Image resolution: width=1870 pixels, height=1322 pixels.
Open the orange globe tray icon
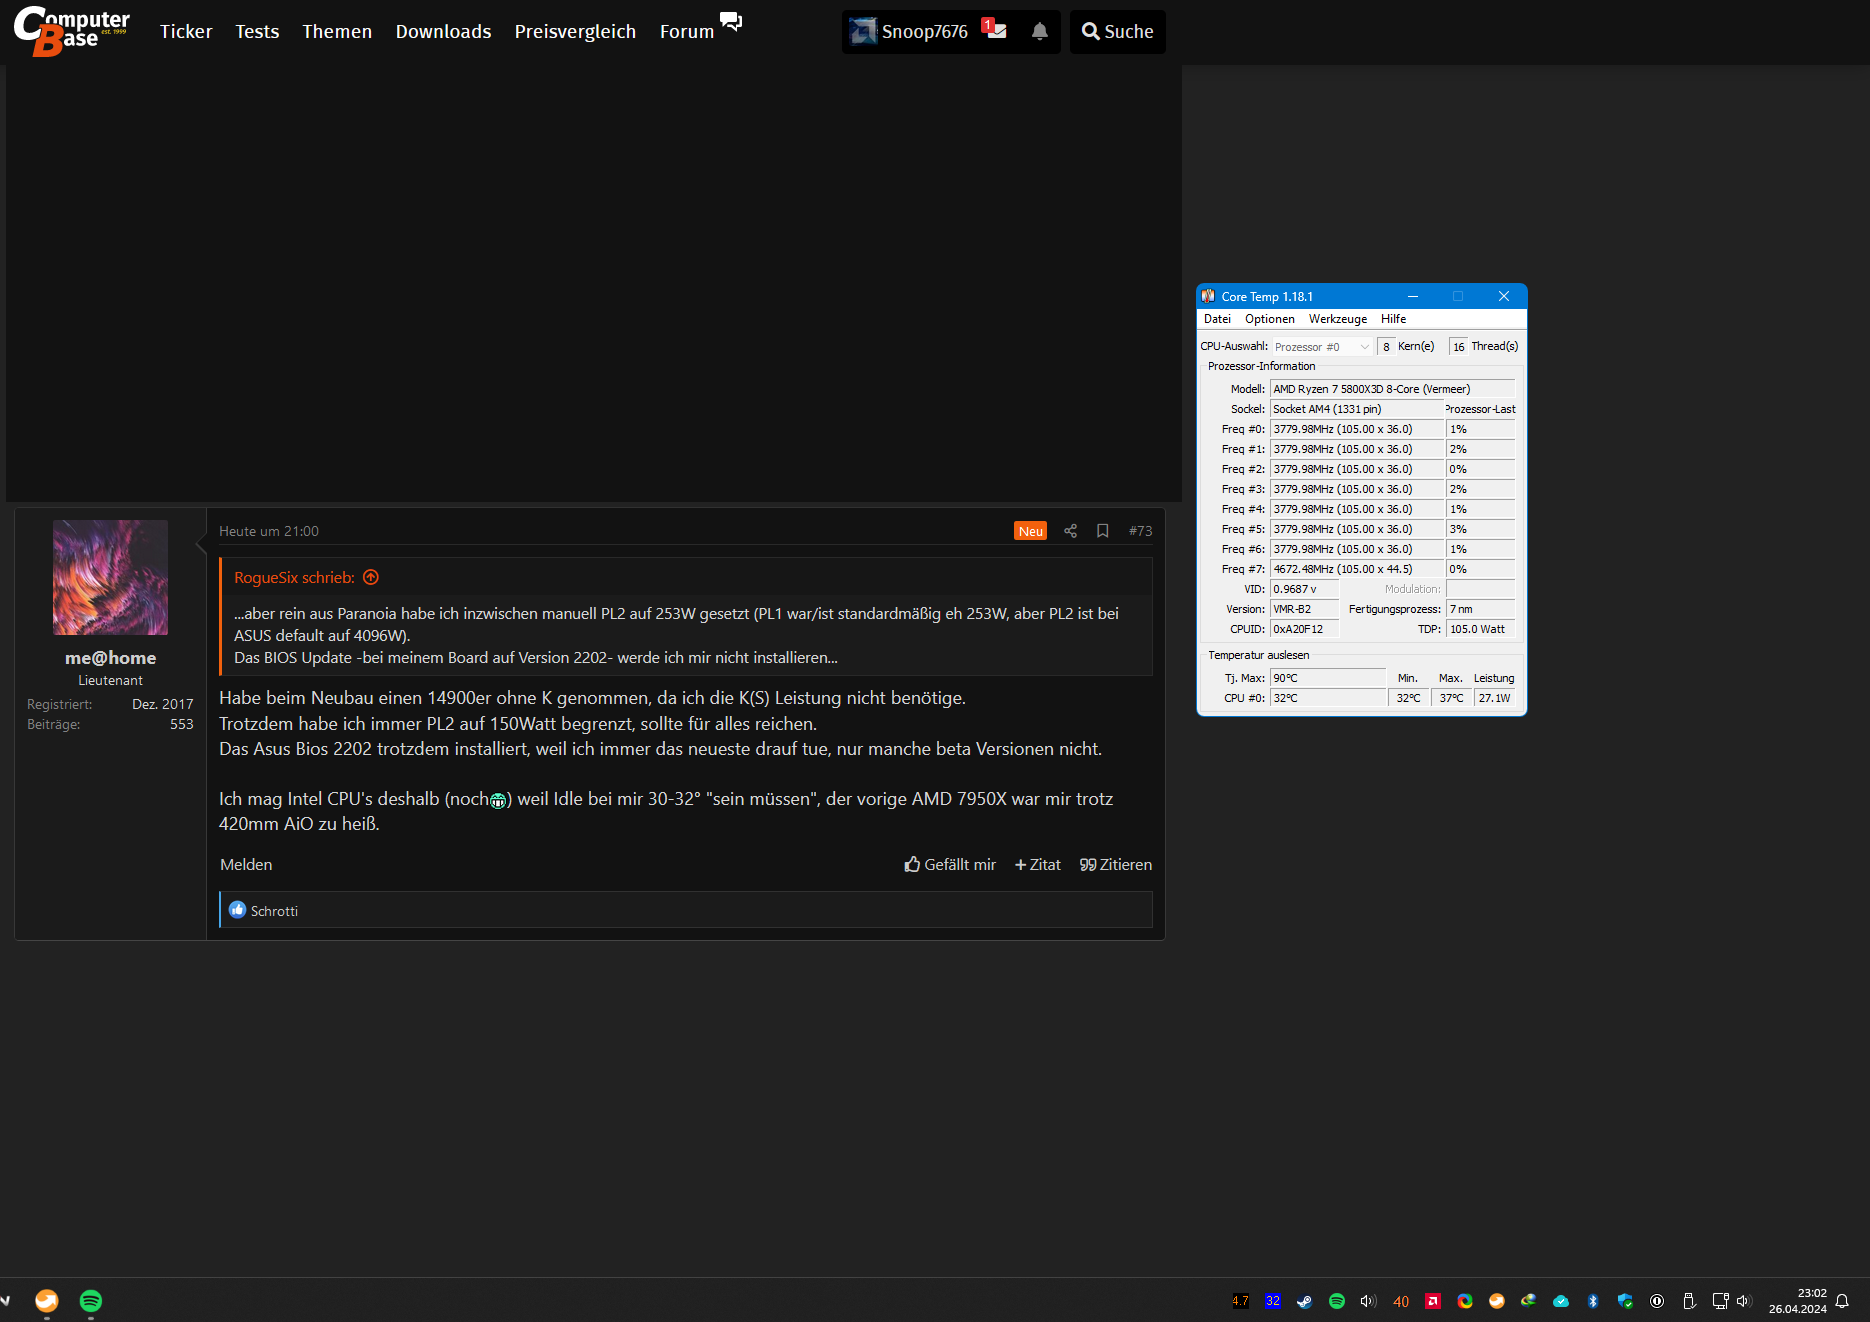point(1497,1301)
